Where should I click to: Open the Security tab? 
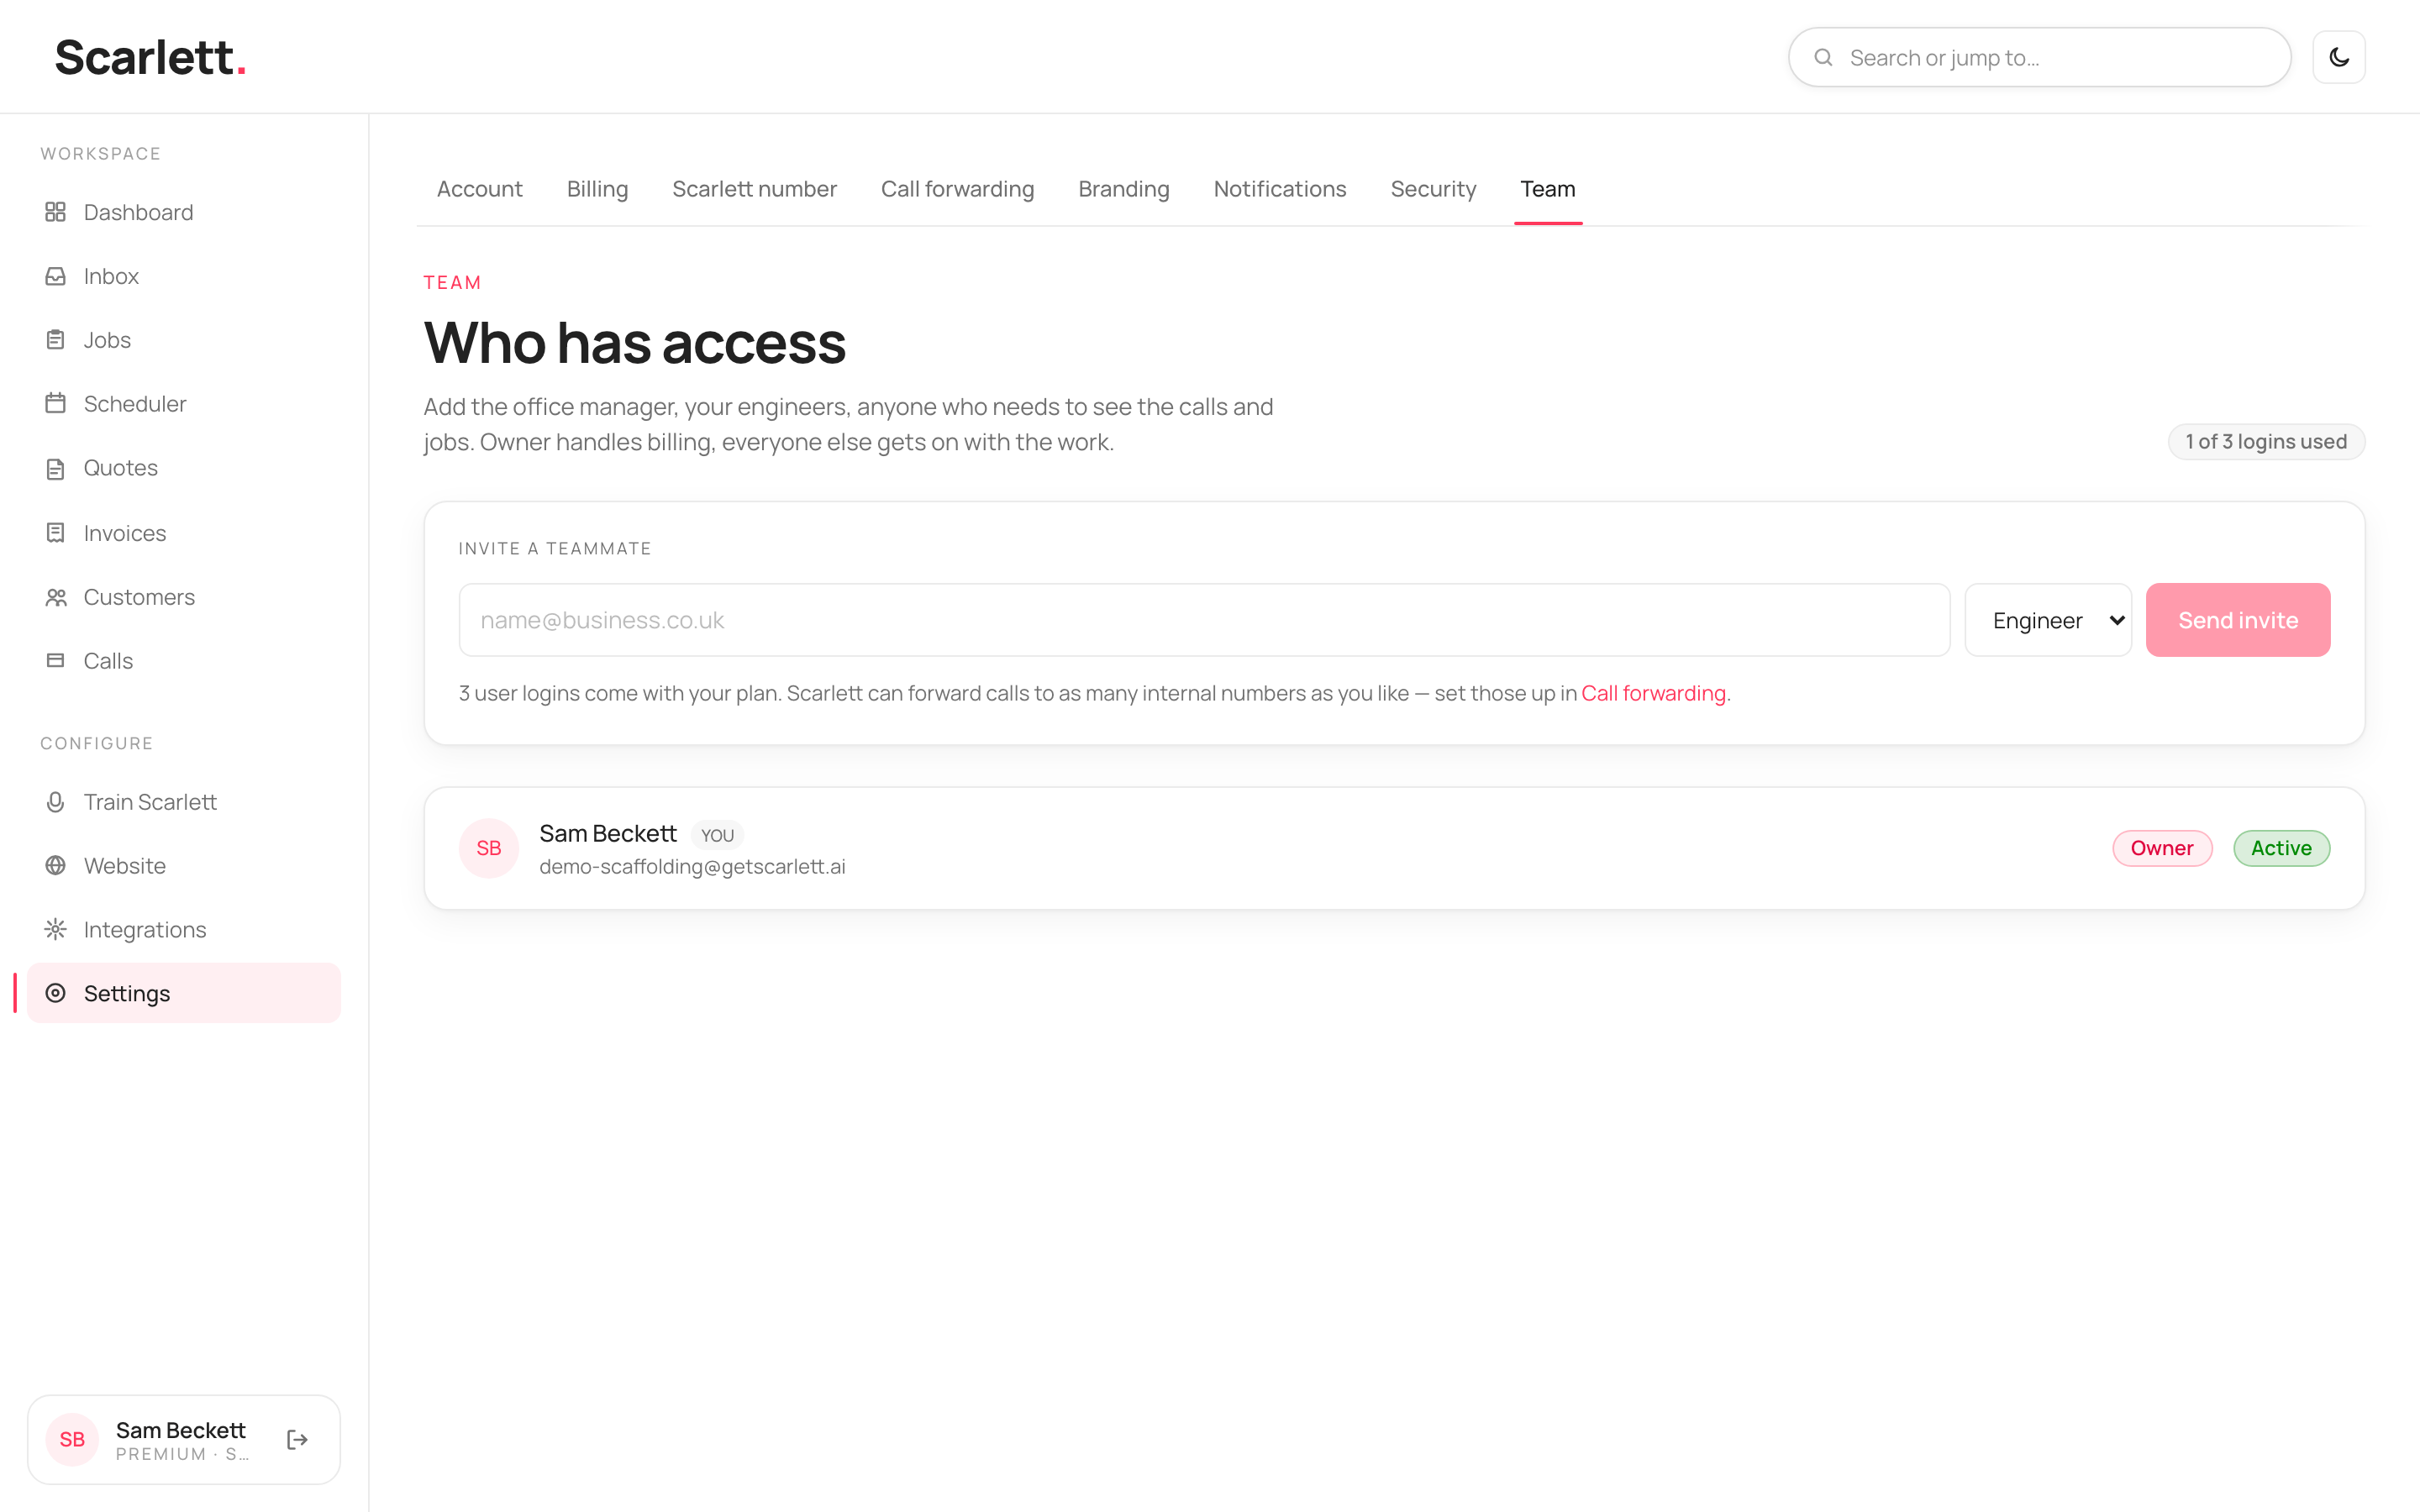(1433, 189)
